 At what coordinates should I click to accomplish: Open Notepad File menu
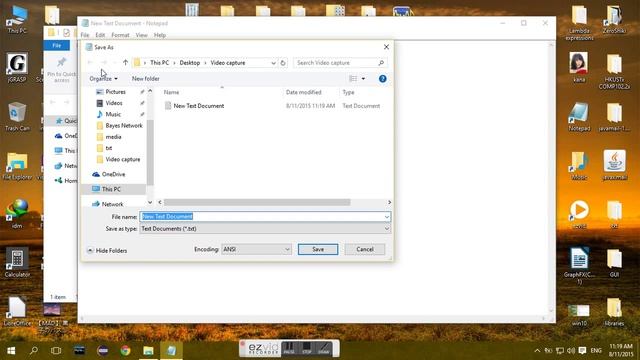point(84,35)
